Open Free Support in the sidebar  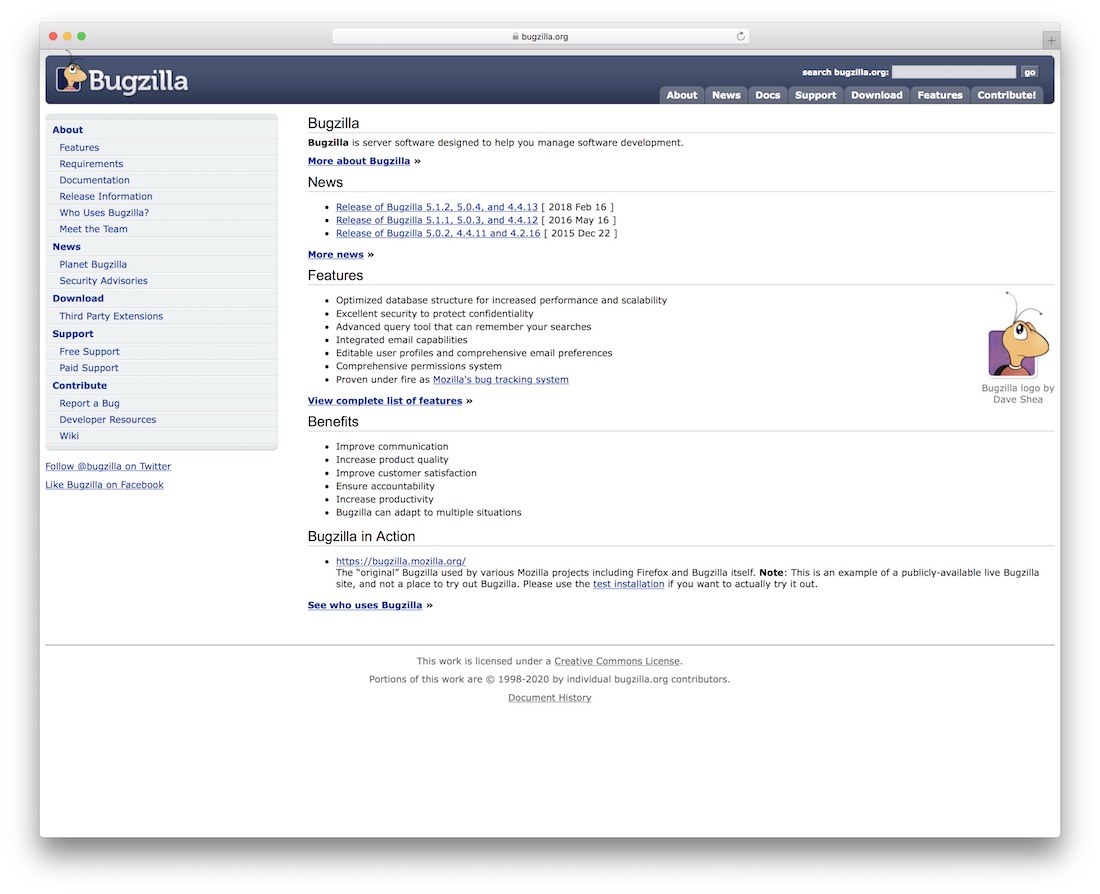pos(89,352)
